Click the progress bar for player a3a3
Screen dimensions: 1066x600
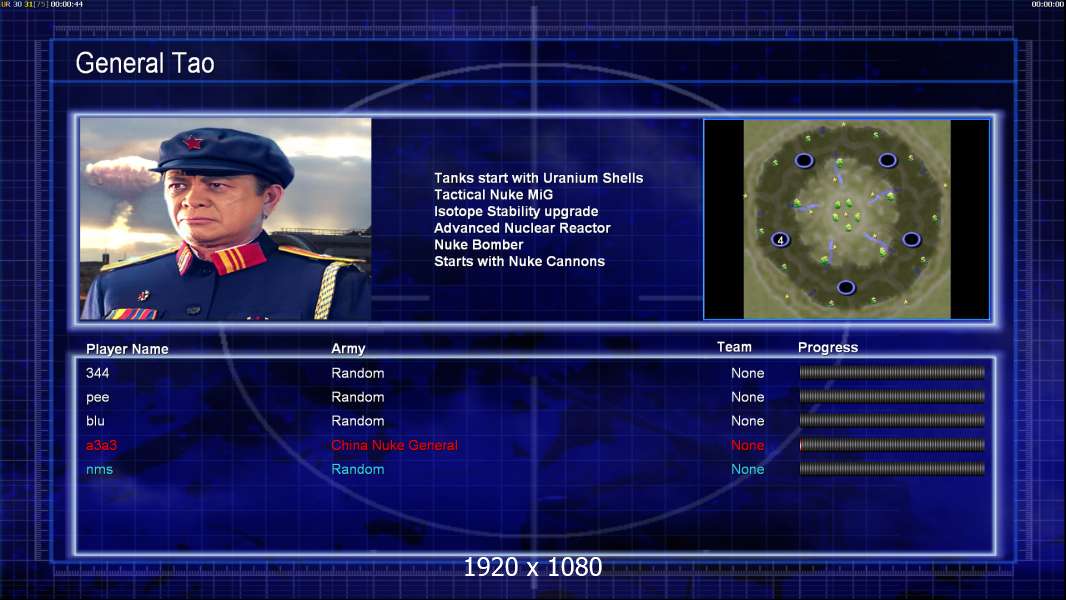click(x=892, y=445)
